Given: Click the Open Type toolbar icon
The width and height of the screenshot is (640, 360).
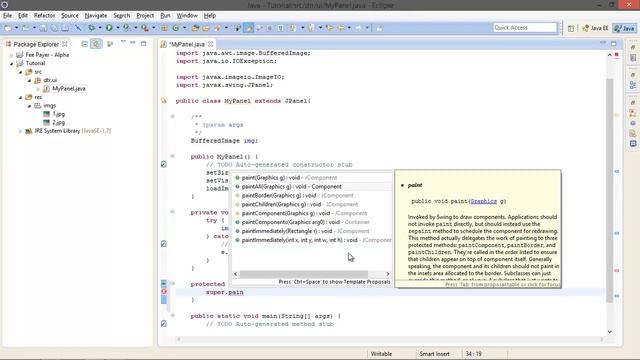Looking at the screenshot, I should click(x=196, y=28).
